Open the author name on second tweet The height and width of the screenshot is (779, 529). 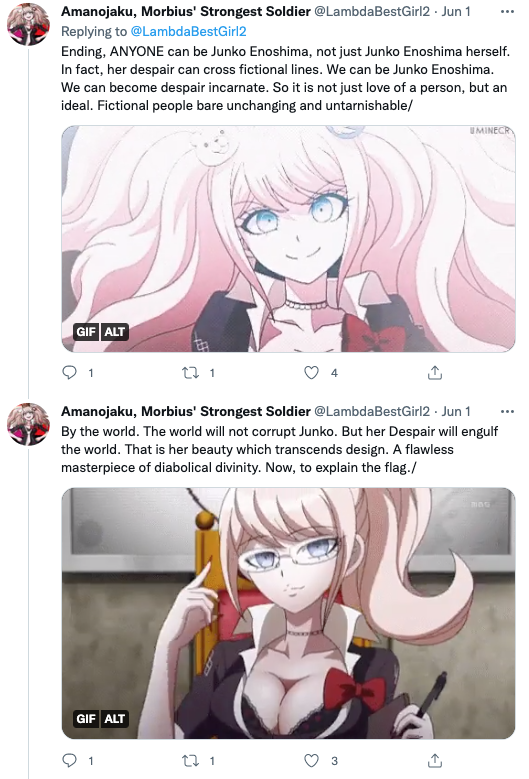pyautogui.click(x=186, y=411)
